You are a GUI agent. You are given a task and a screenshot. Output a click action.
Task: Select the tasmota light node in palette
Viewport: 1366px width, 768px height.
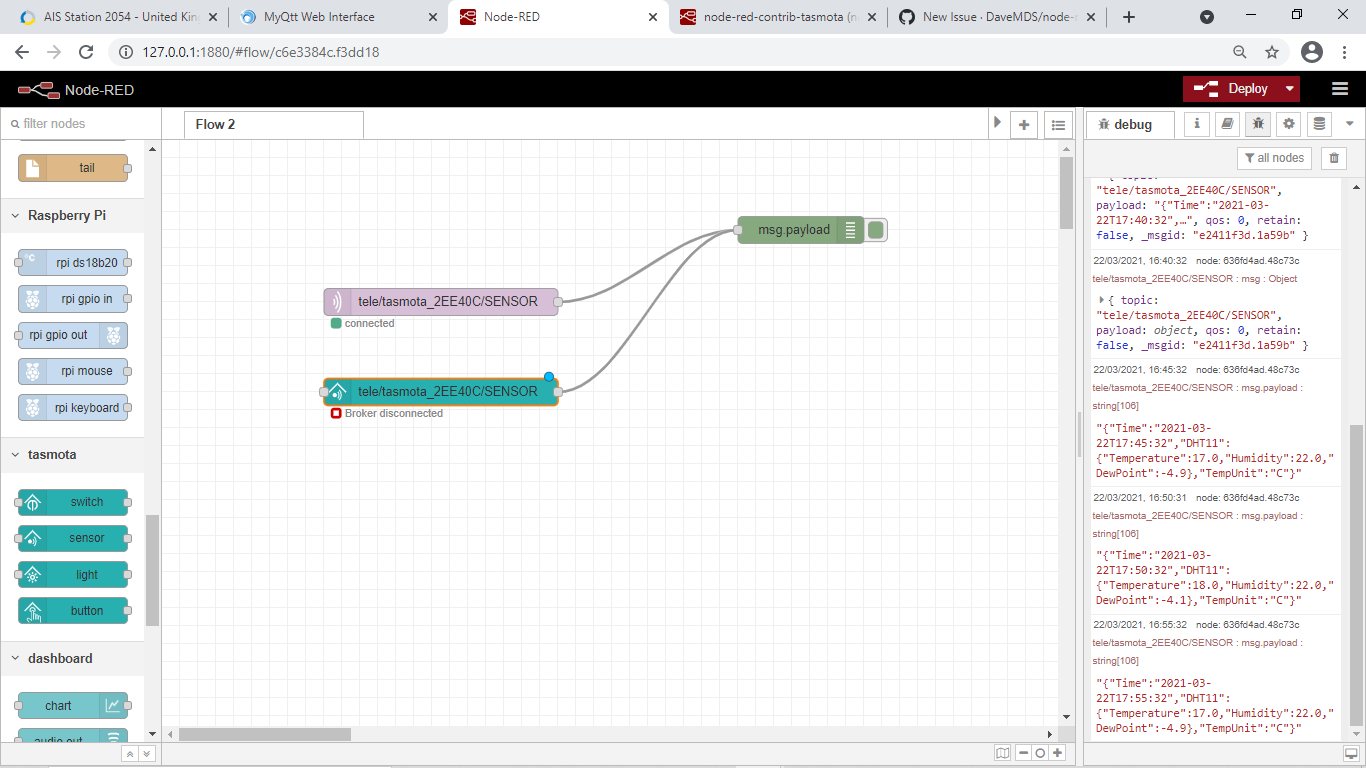72,574
